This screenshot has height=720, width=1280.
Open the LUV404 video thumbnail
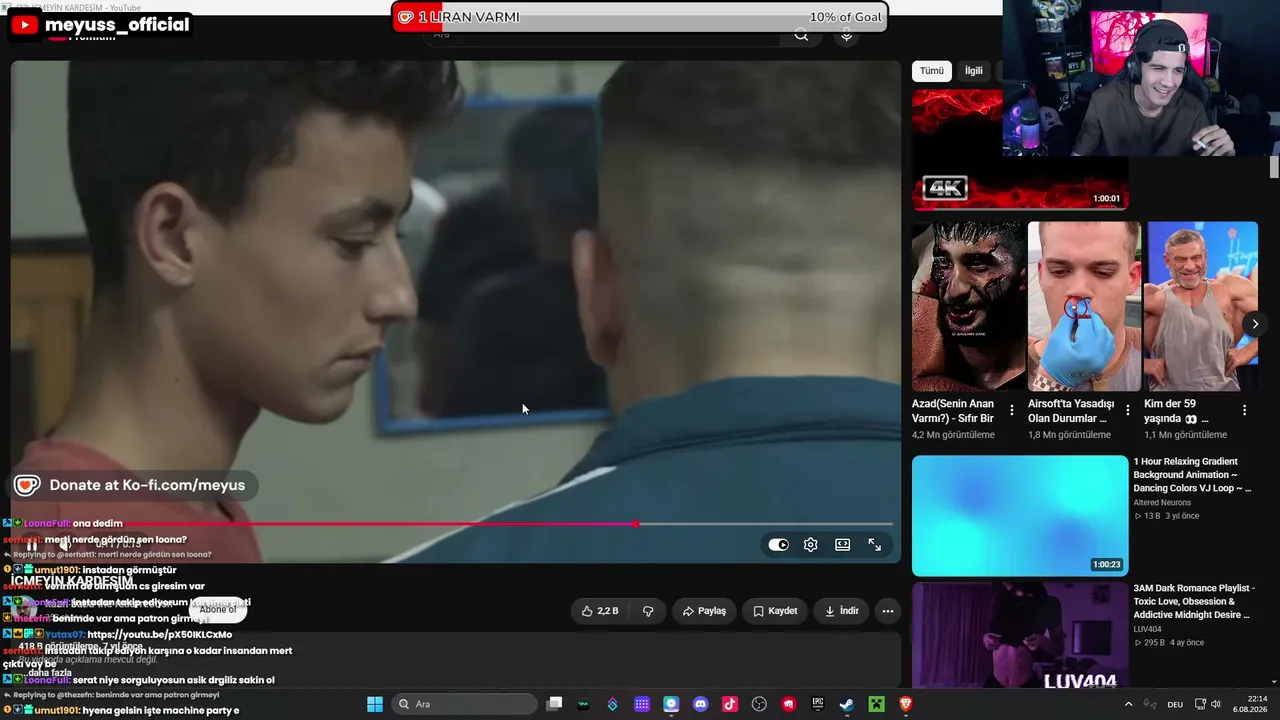point(1020,636)
